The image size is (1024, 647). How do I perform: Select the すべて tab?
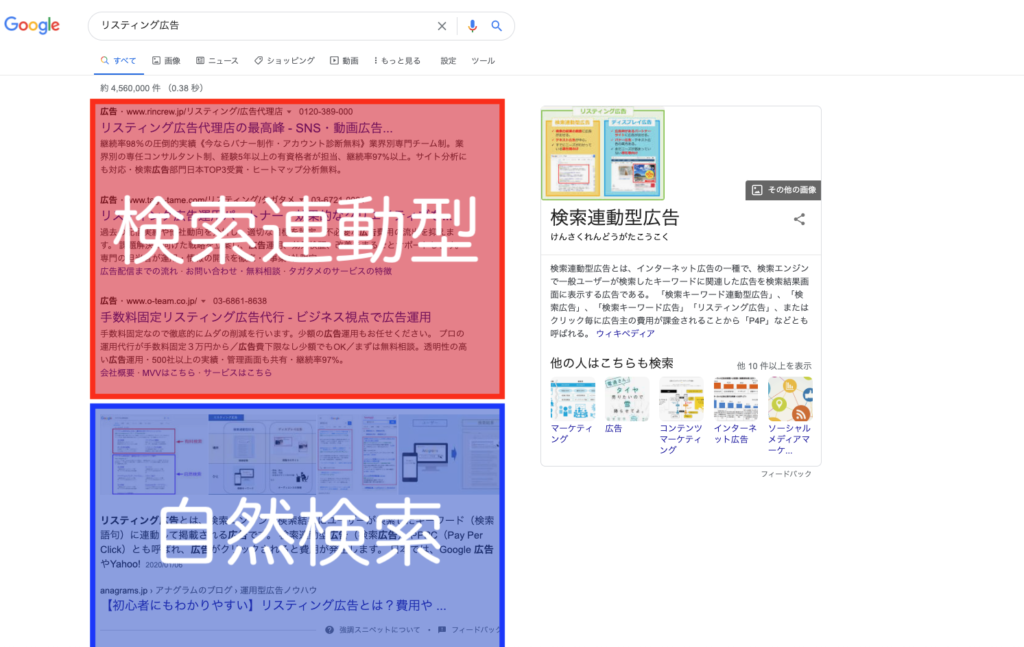click(x=118, y=61)
